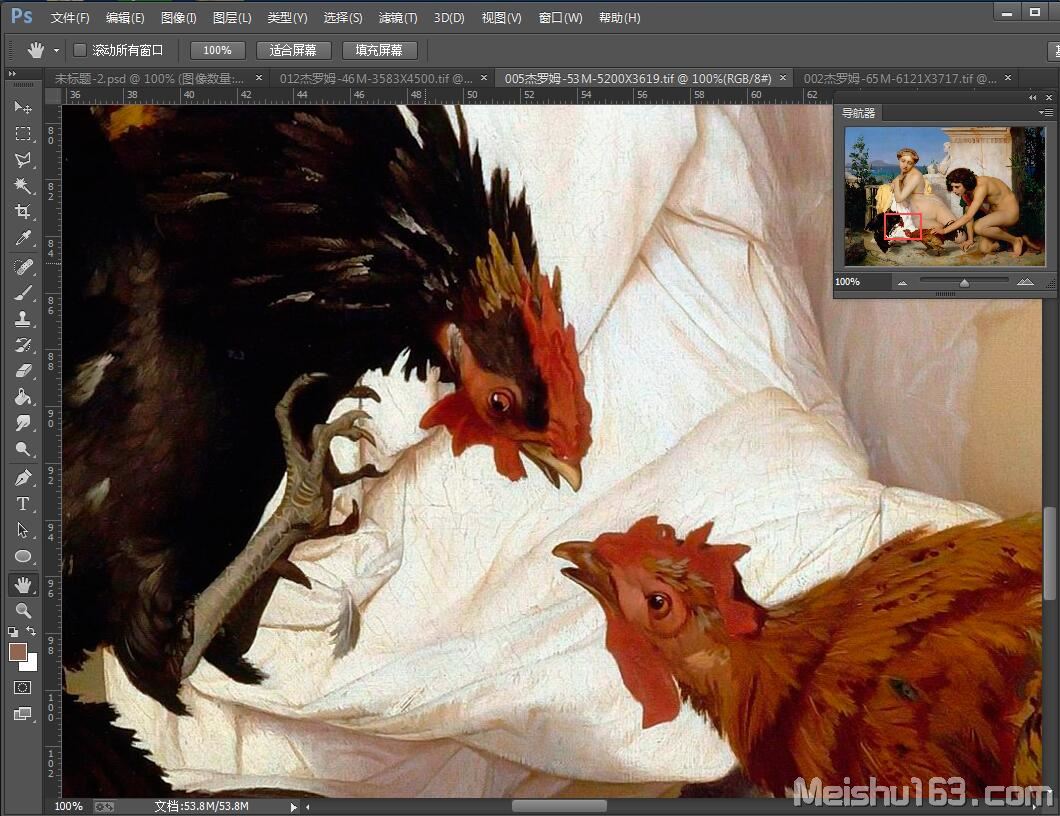Enable scroll all windows checkbox
The image size is (1060, 816).
(x=80, y=50)
